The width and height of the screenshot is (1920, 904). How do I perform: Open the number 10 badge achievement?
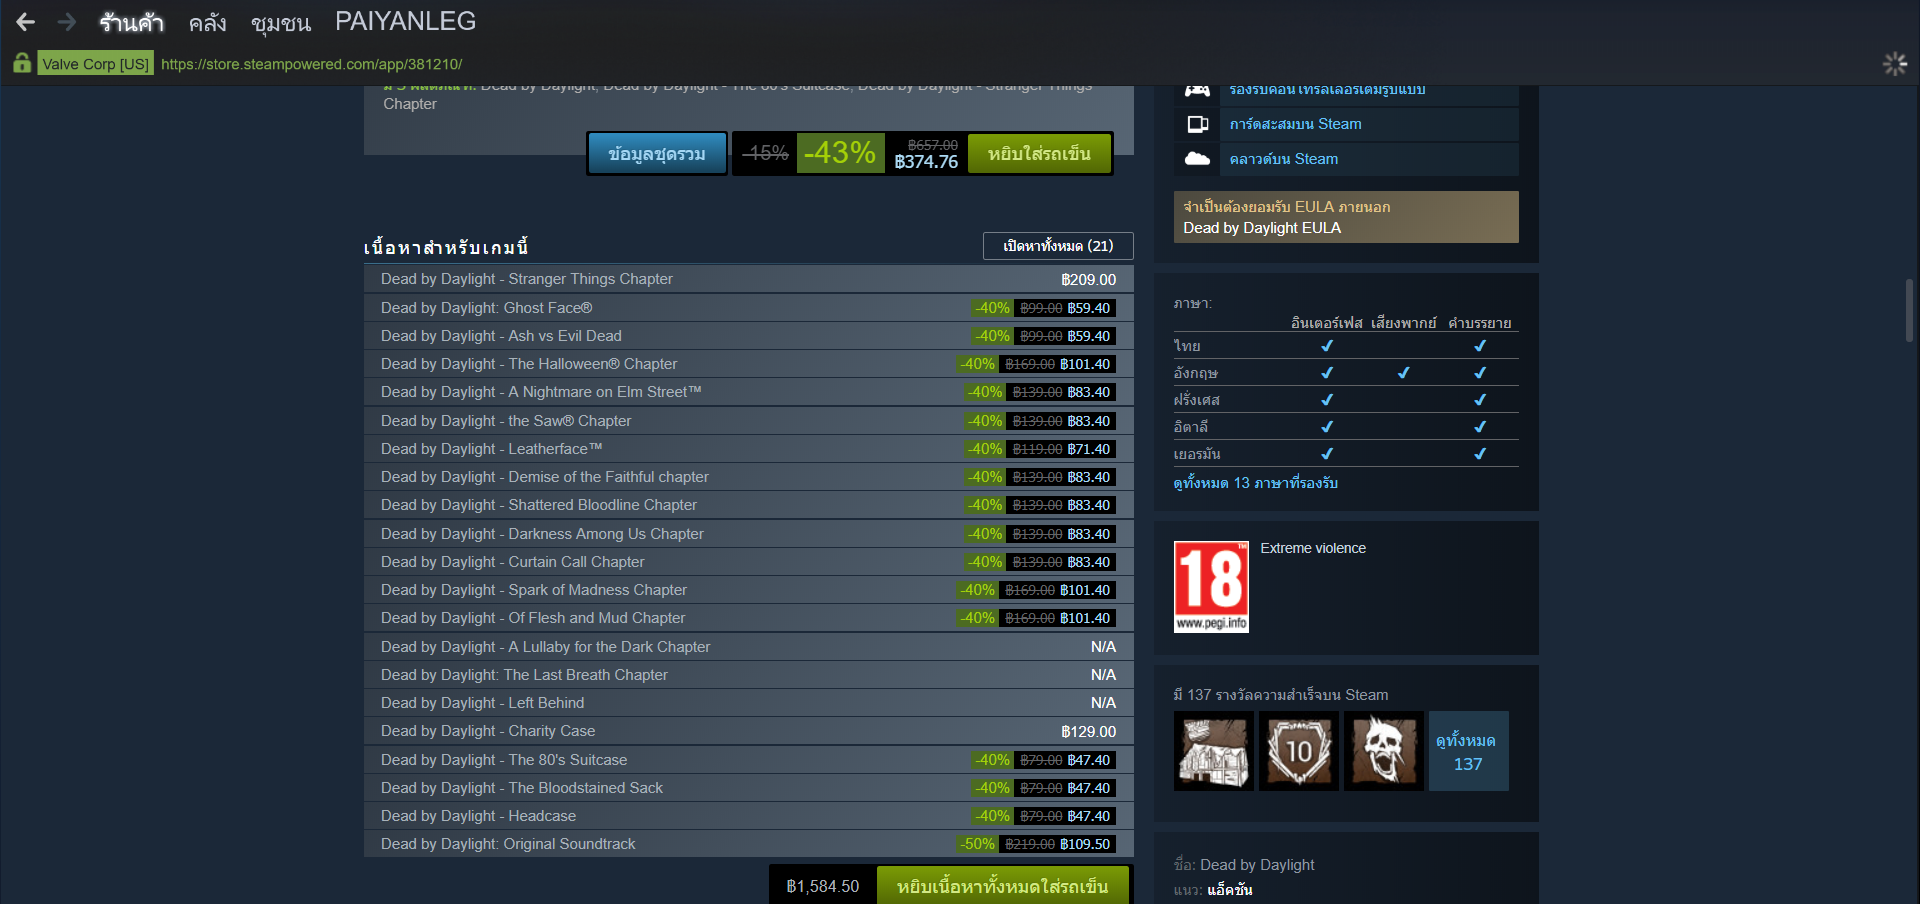click(x=1299, y=751)
